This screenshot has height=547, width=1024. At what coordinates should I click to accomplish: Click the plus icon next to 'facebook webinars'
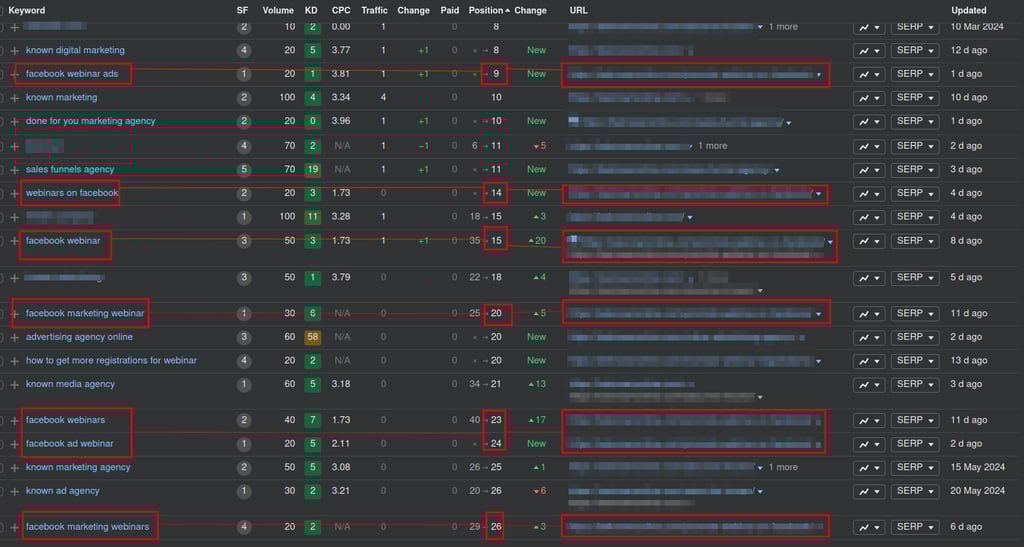14,421
